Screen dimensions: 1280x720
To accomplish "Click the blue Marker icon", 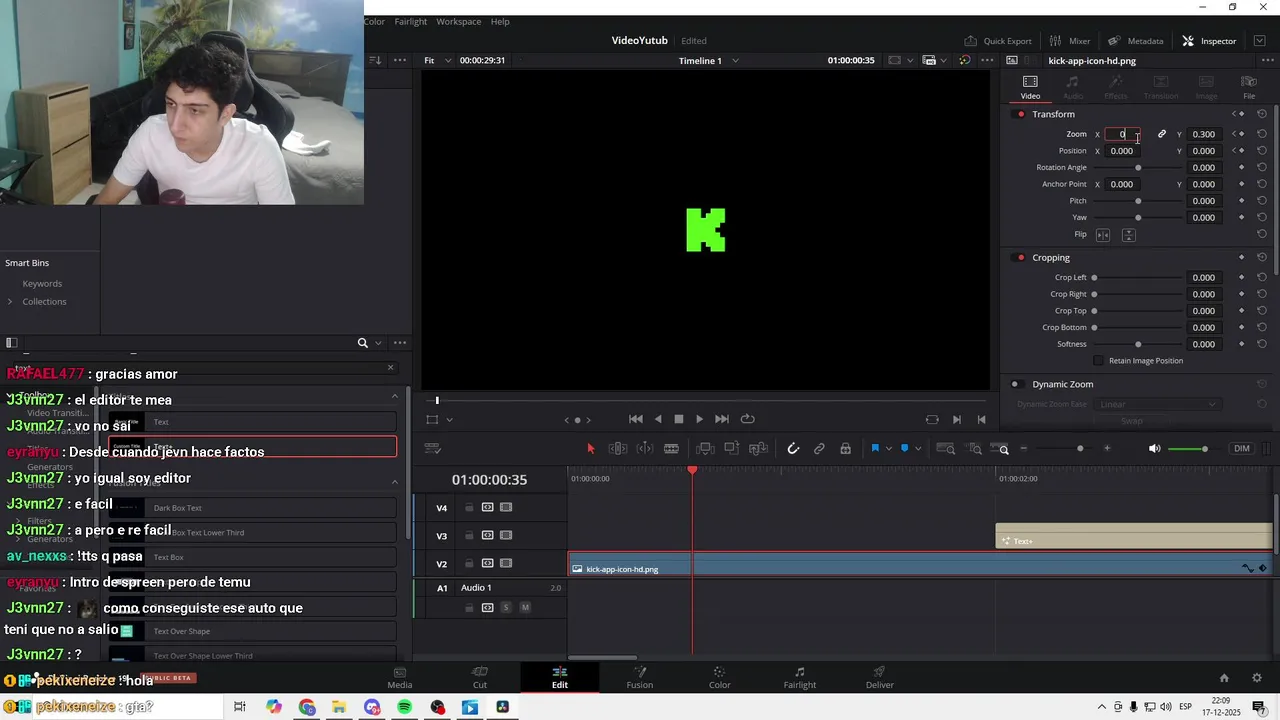I will 905,448.
